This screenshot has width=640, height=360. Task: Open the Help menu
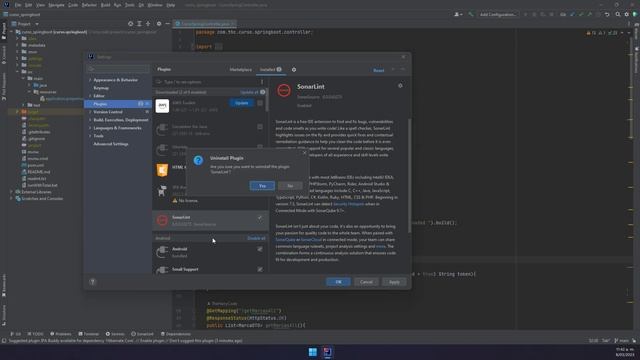[171, 5]
